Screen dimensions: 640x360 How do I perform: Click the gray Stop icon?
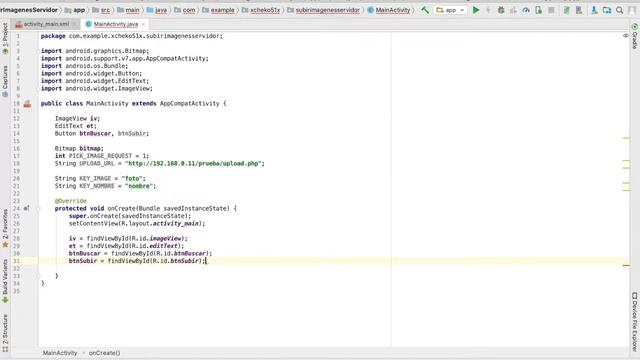click(551, 10)
